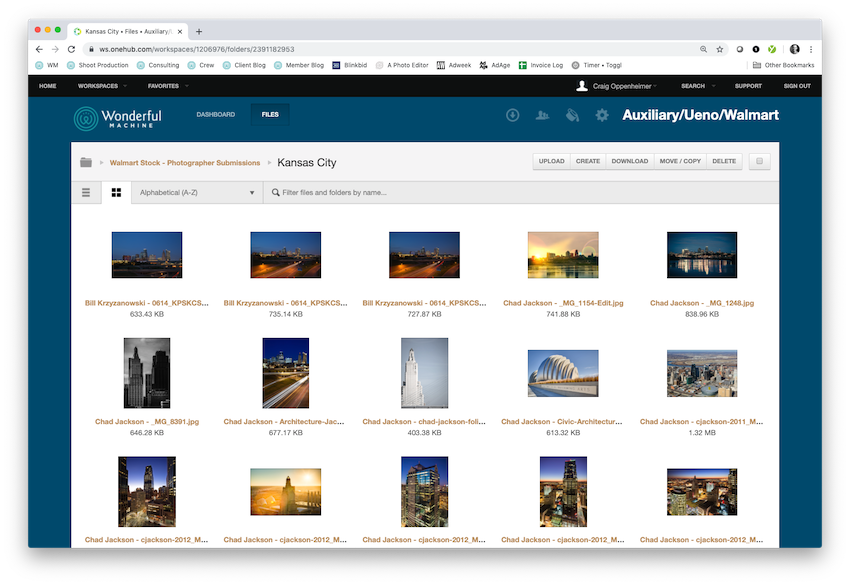Viewport: 850px width, 585px height.
Task: Open the Consulting bookmark
Action: click(x=158, y=65)
